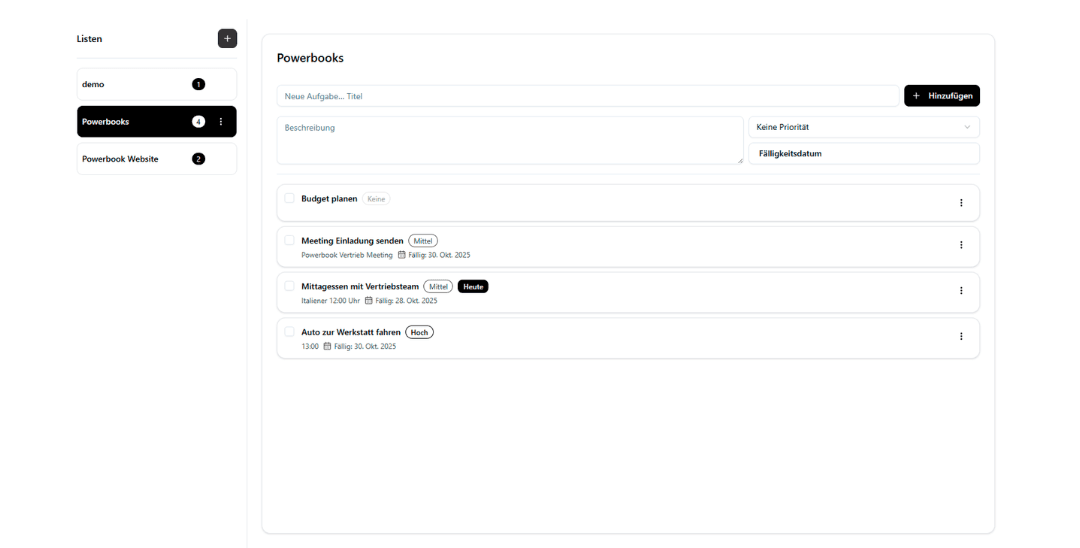
Task: Open options menu for Budget planen task
Action: tap(961, 203)
